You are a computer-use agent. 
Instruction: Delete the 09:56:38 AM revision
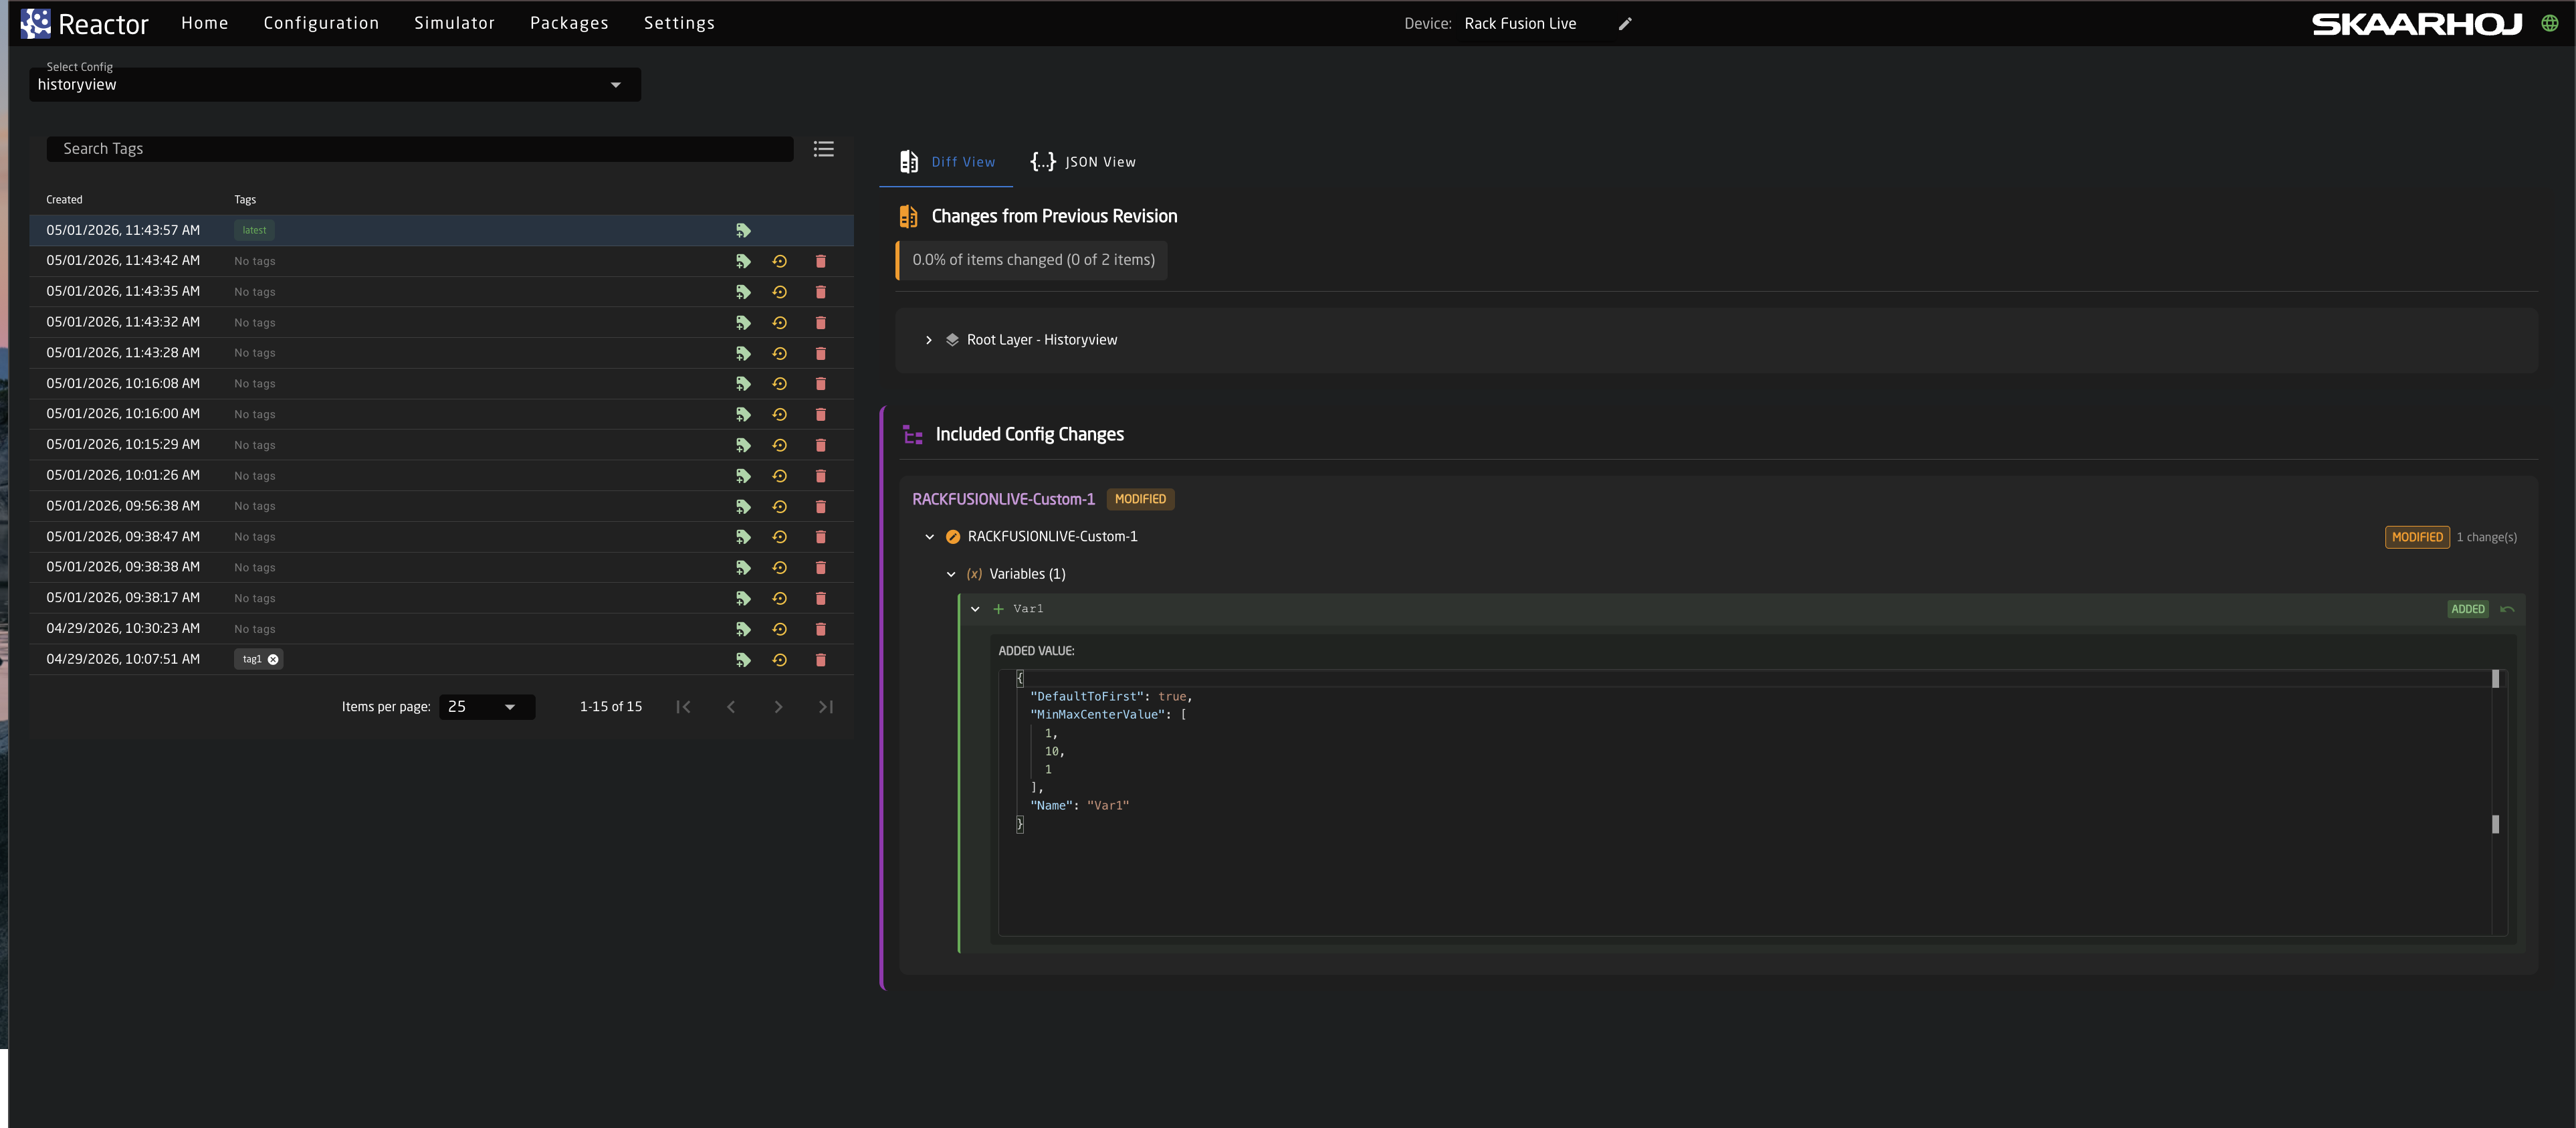[821, 507]
